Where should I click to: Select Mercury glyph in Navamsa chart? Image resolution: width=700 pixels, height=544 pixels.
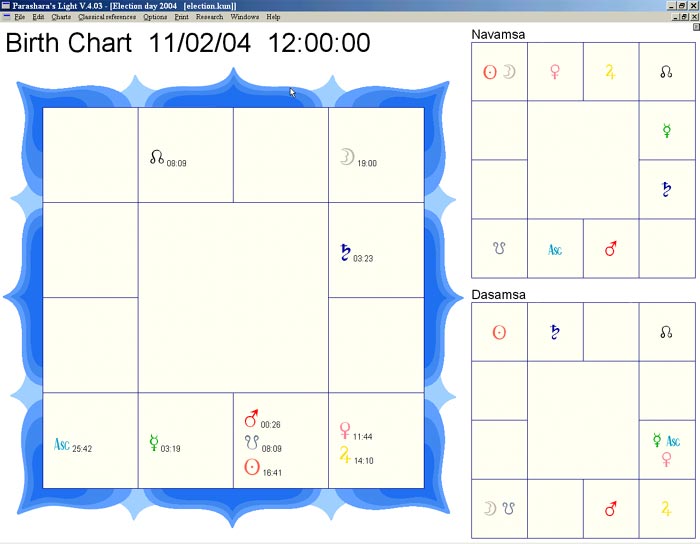pyautogui.click(x=667, y=130)
